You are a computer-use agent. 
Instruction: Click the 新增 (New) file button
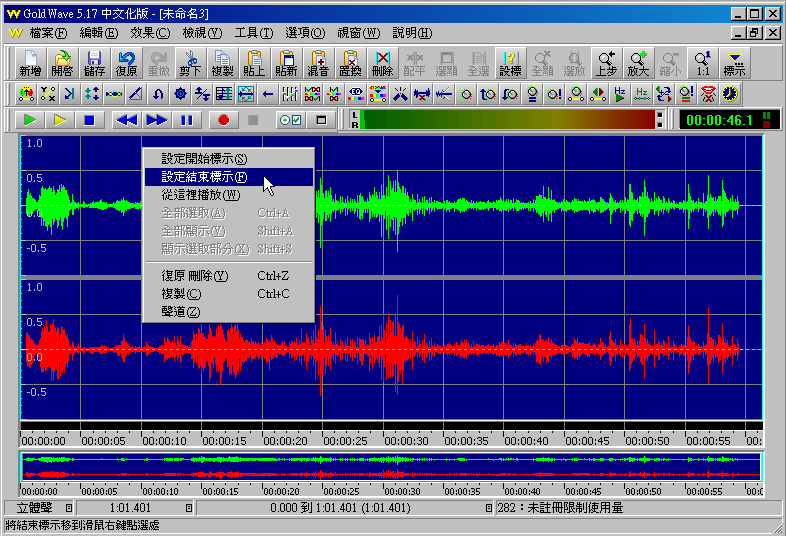(x=30, y=63)
